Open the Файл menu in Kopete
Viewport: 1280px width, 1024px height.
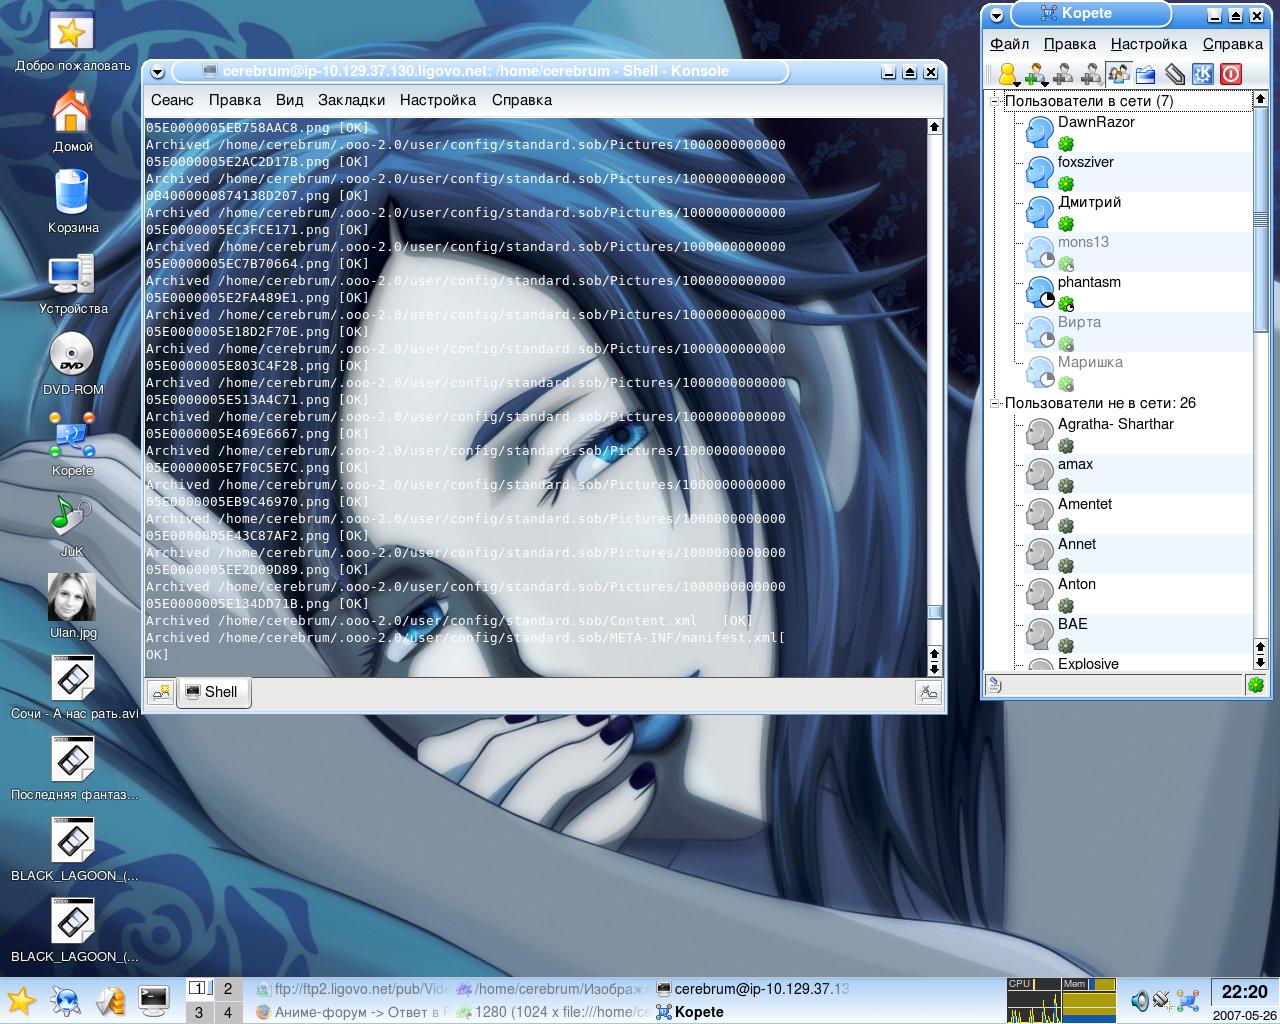[x=1009, y=44]
